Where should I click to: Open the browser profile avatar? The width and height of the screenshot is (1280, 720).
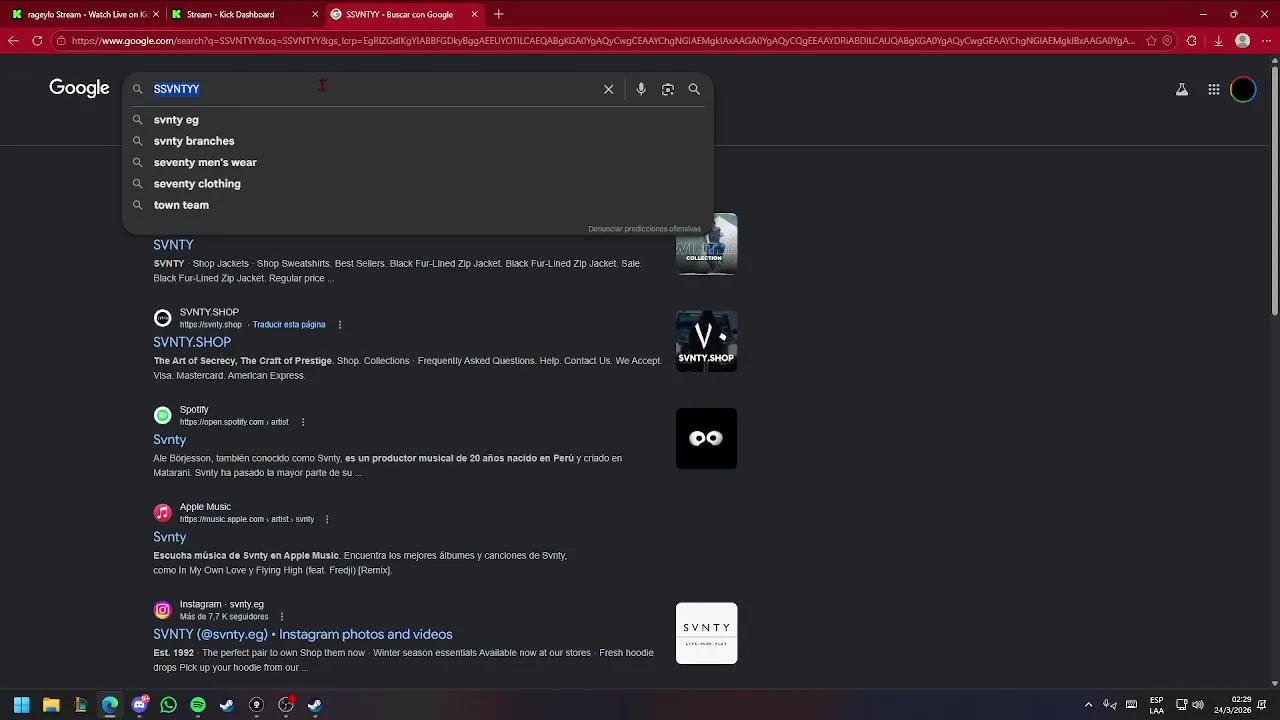coord(1242,41)
